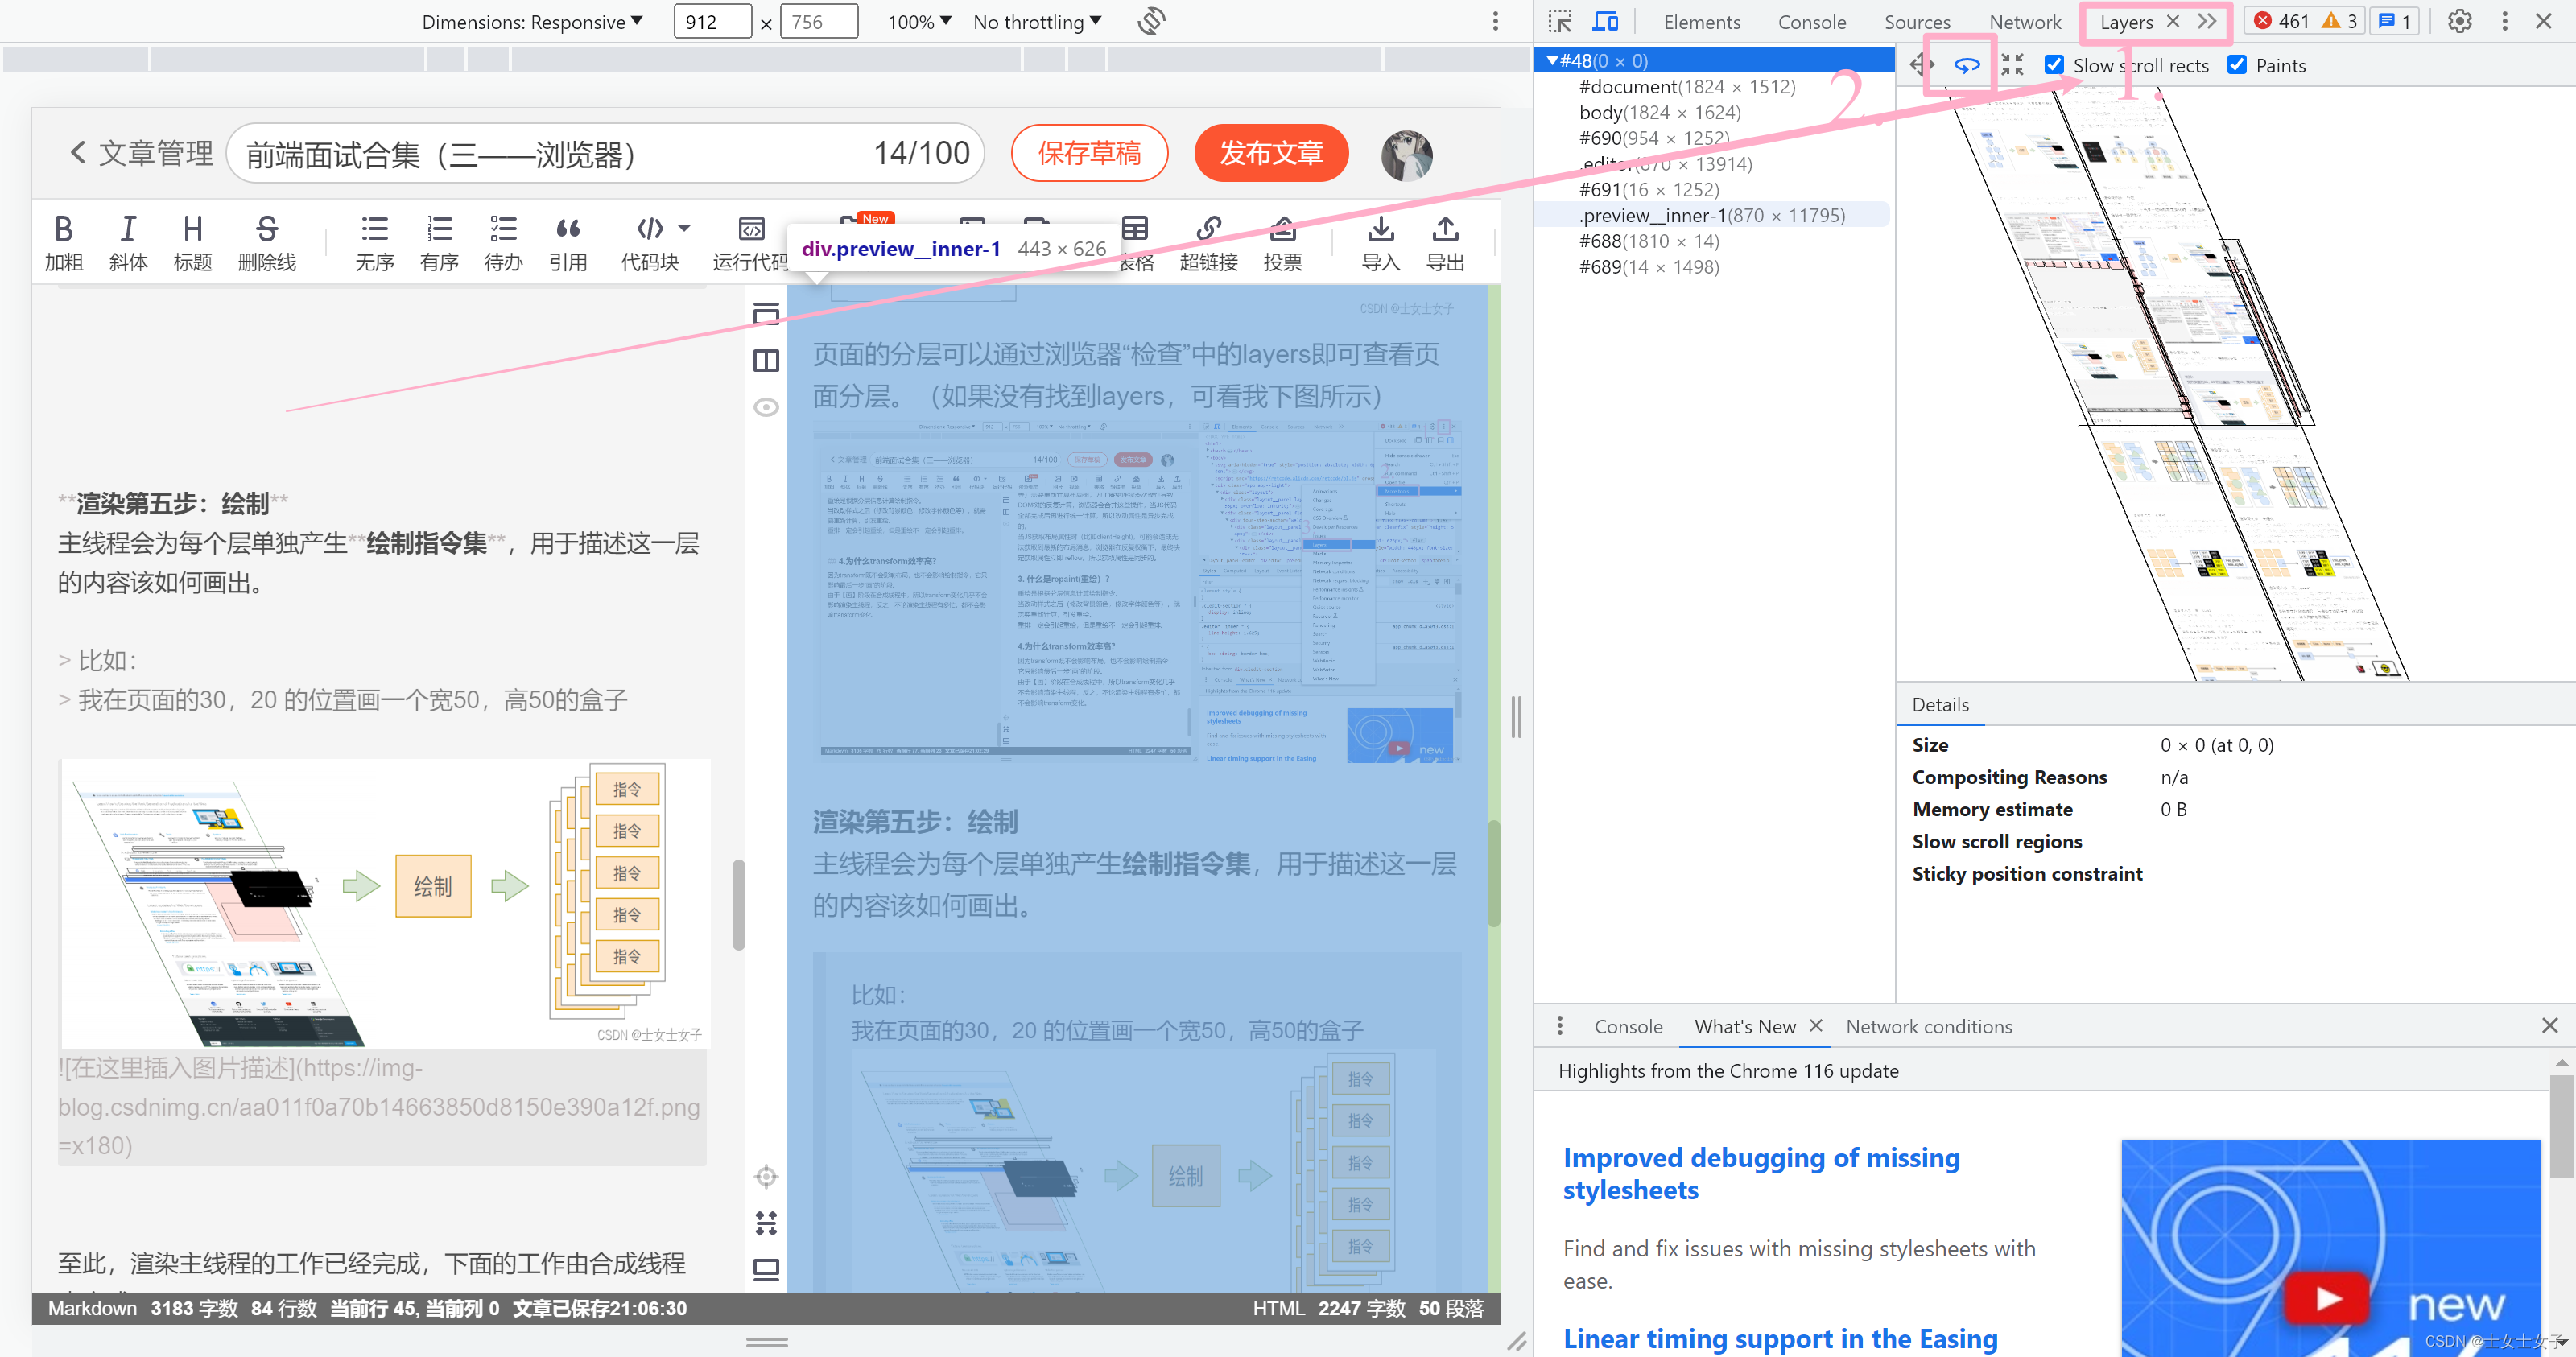
Task: Click the sync scroll target icon
Action: pyautogui.click(x=766, y=1177)
